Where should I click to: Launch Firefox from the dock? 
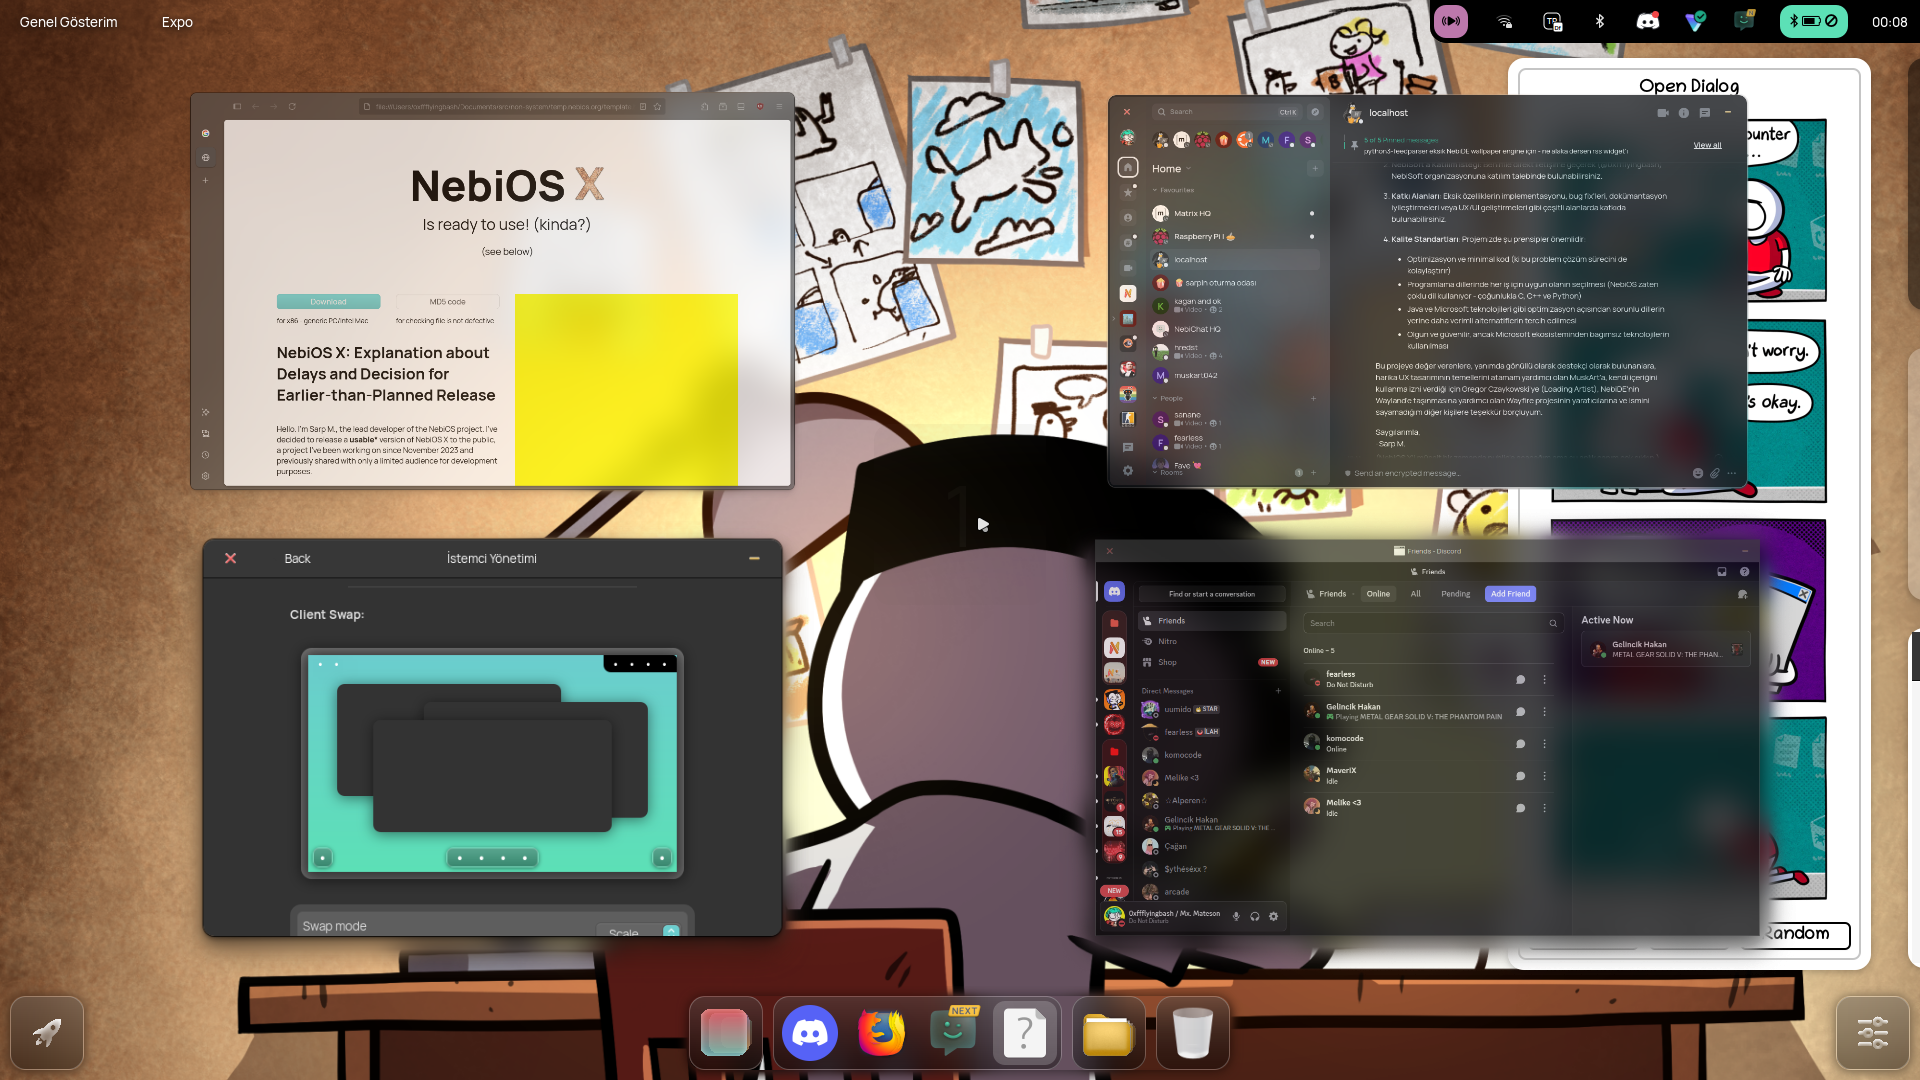click(882, 1033)
